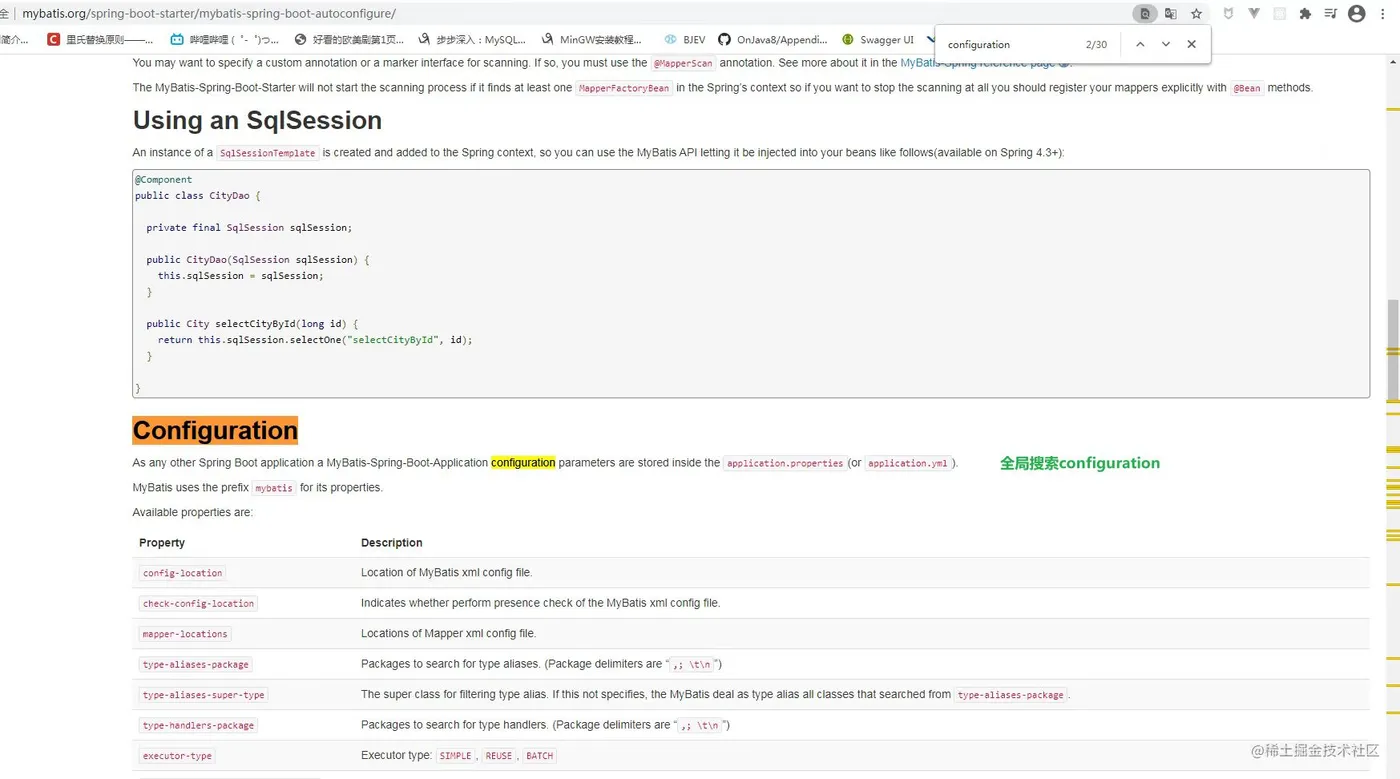Click the BATCH executor type value
The height and width of the screenshot is (779, 1400).
[539, 756]
